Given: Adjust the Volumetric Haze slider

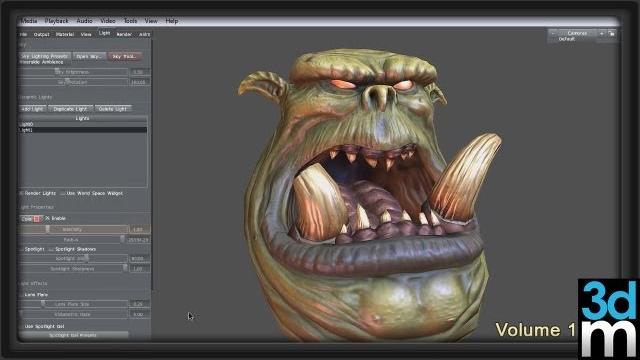Looking at the screenshot, I should [73, 315].
